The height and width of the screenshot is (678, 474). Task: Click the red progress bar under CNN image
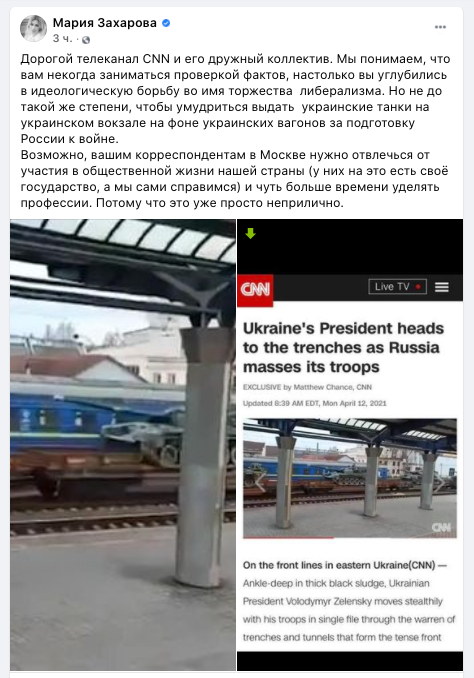coord(288,538)
